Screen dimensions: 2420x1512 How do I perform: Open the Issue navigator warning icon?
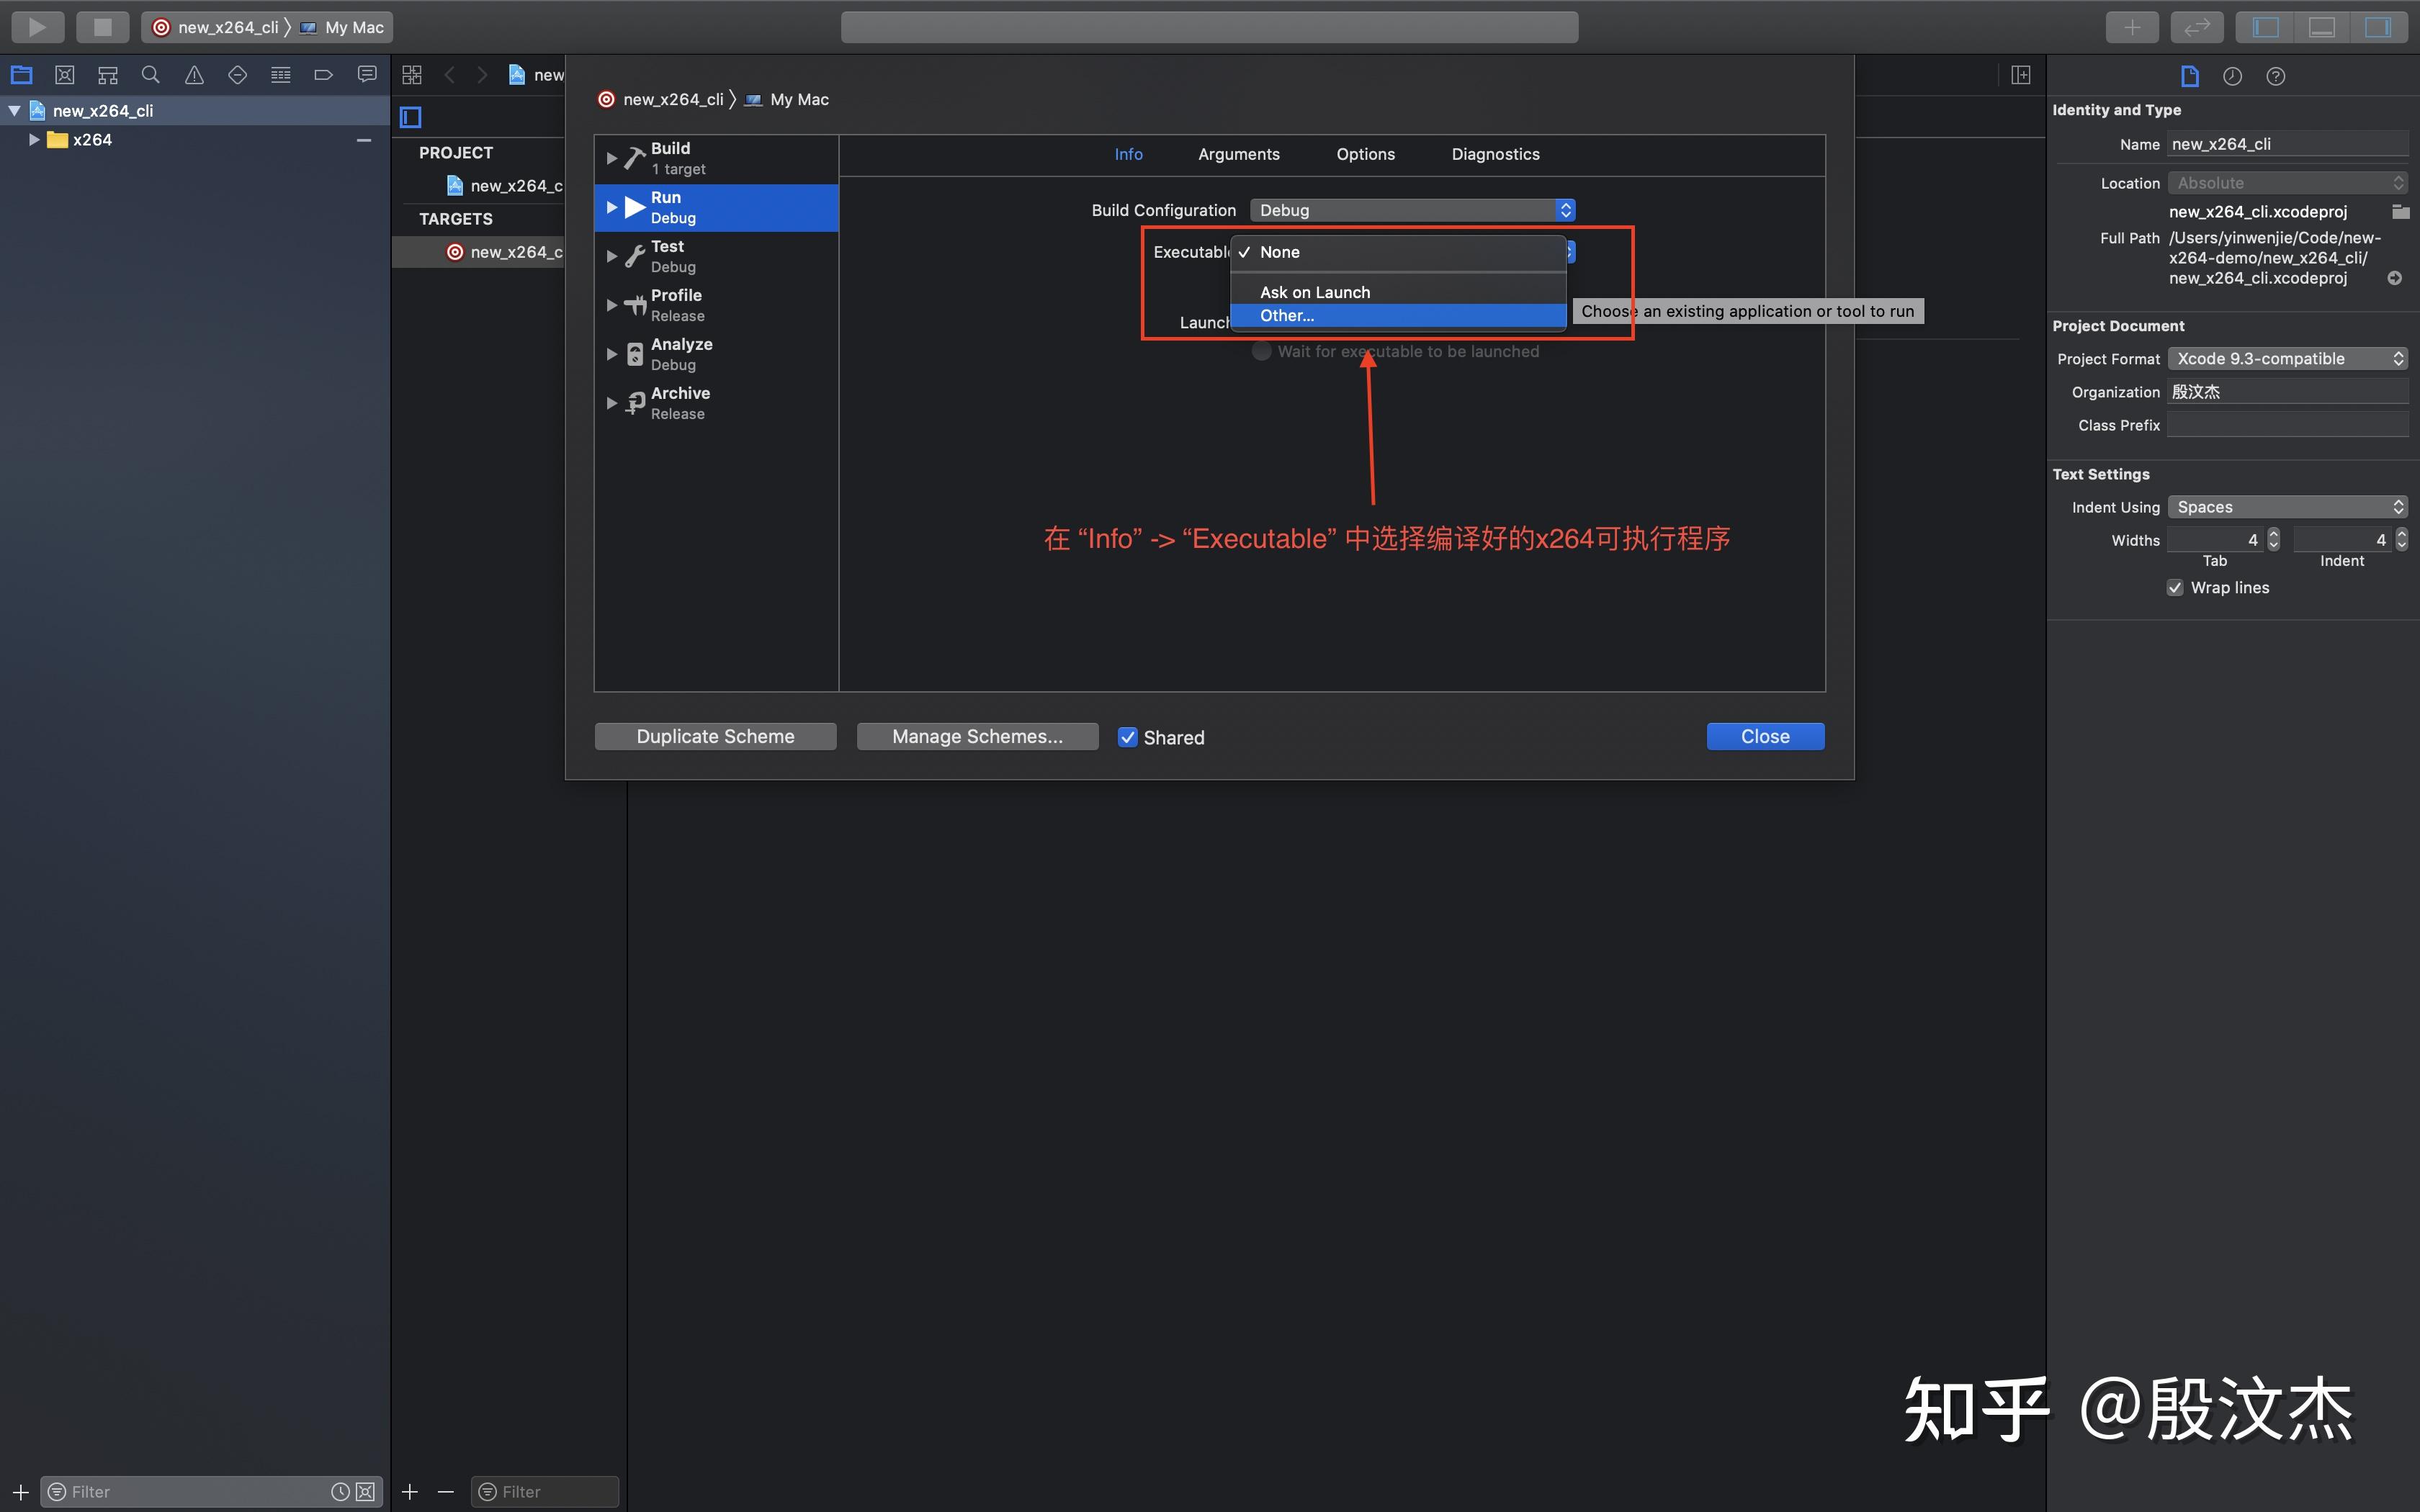coord(194,75)
